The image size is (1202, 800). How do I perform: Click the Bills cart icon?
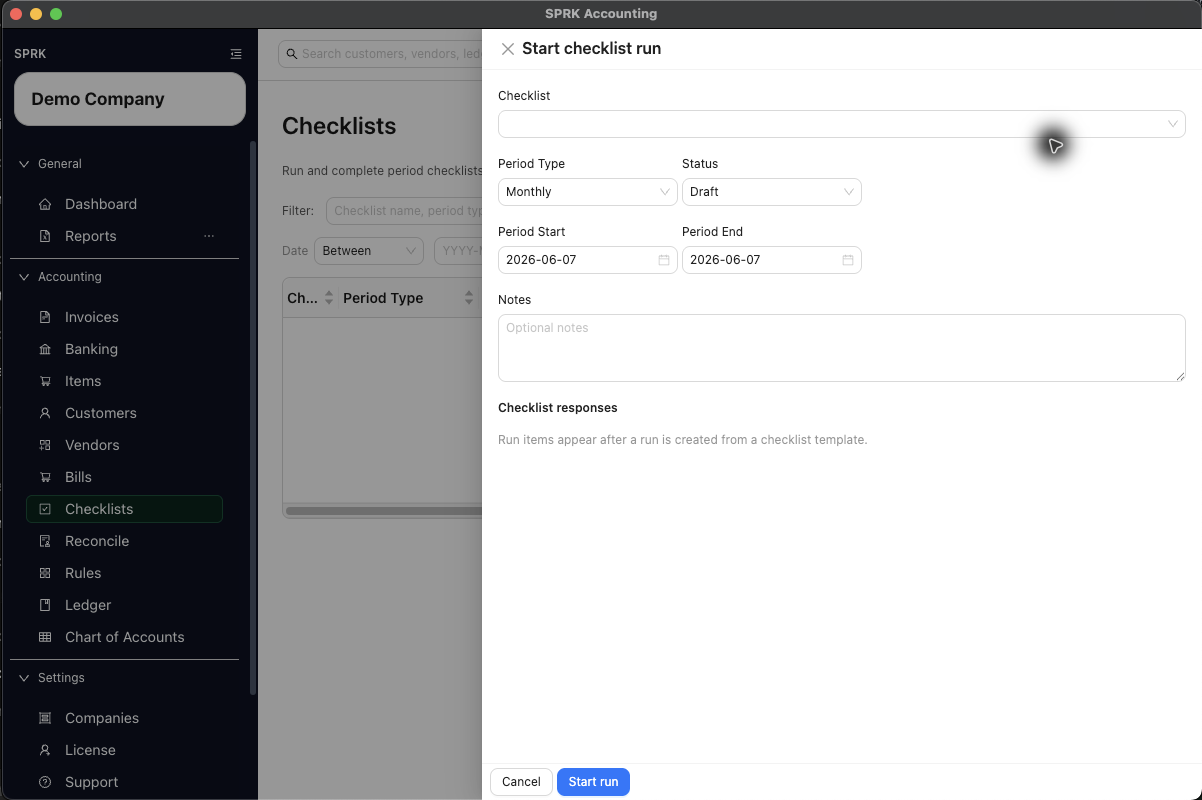coord(45,477)
